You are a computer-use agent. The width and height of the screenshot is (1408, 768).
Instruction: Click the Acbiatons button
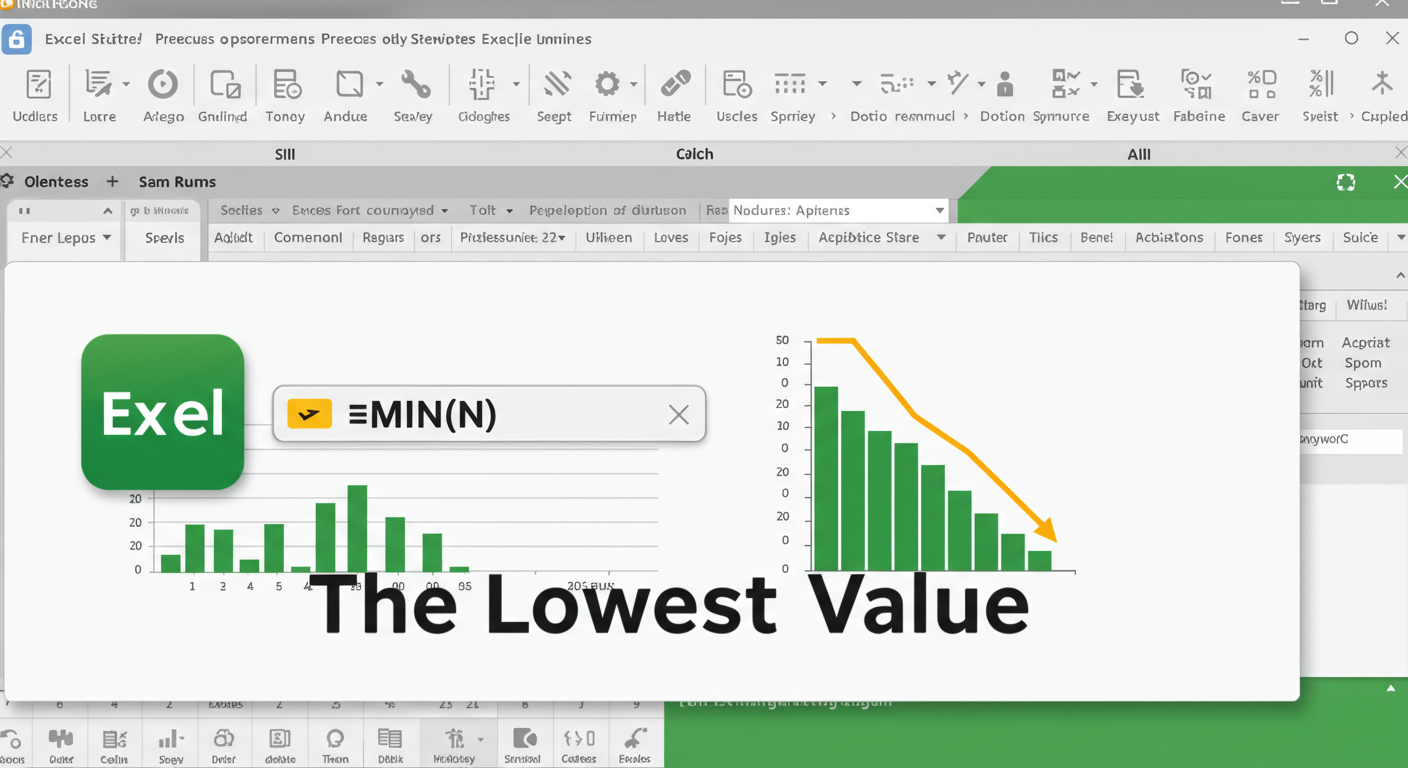point(1169,238)
